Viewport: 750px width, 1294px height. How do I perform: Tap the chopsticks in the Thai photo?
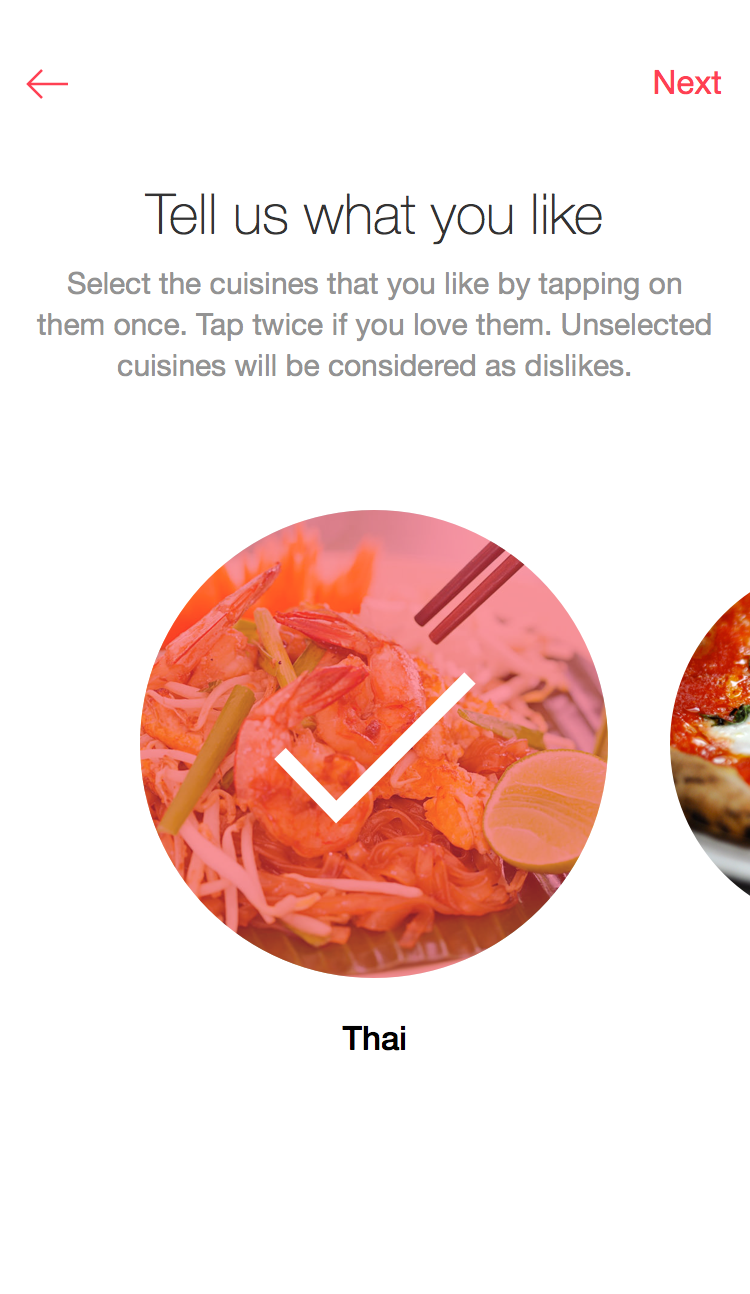[x=468, y=593]
